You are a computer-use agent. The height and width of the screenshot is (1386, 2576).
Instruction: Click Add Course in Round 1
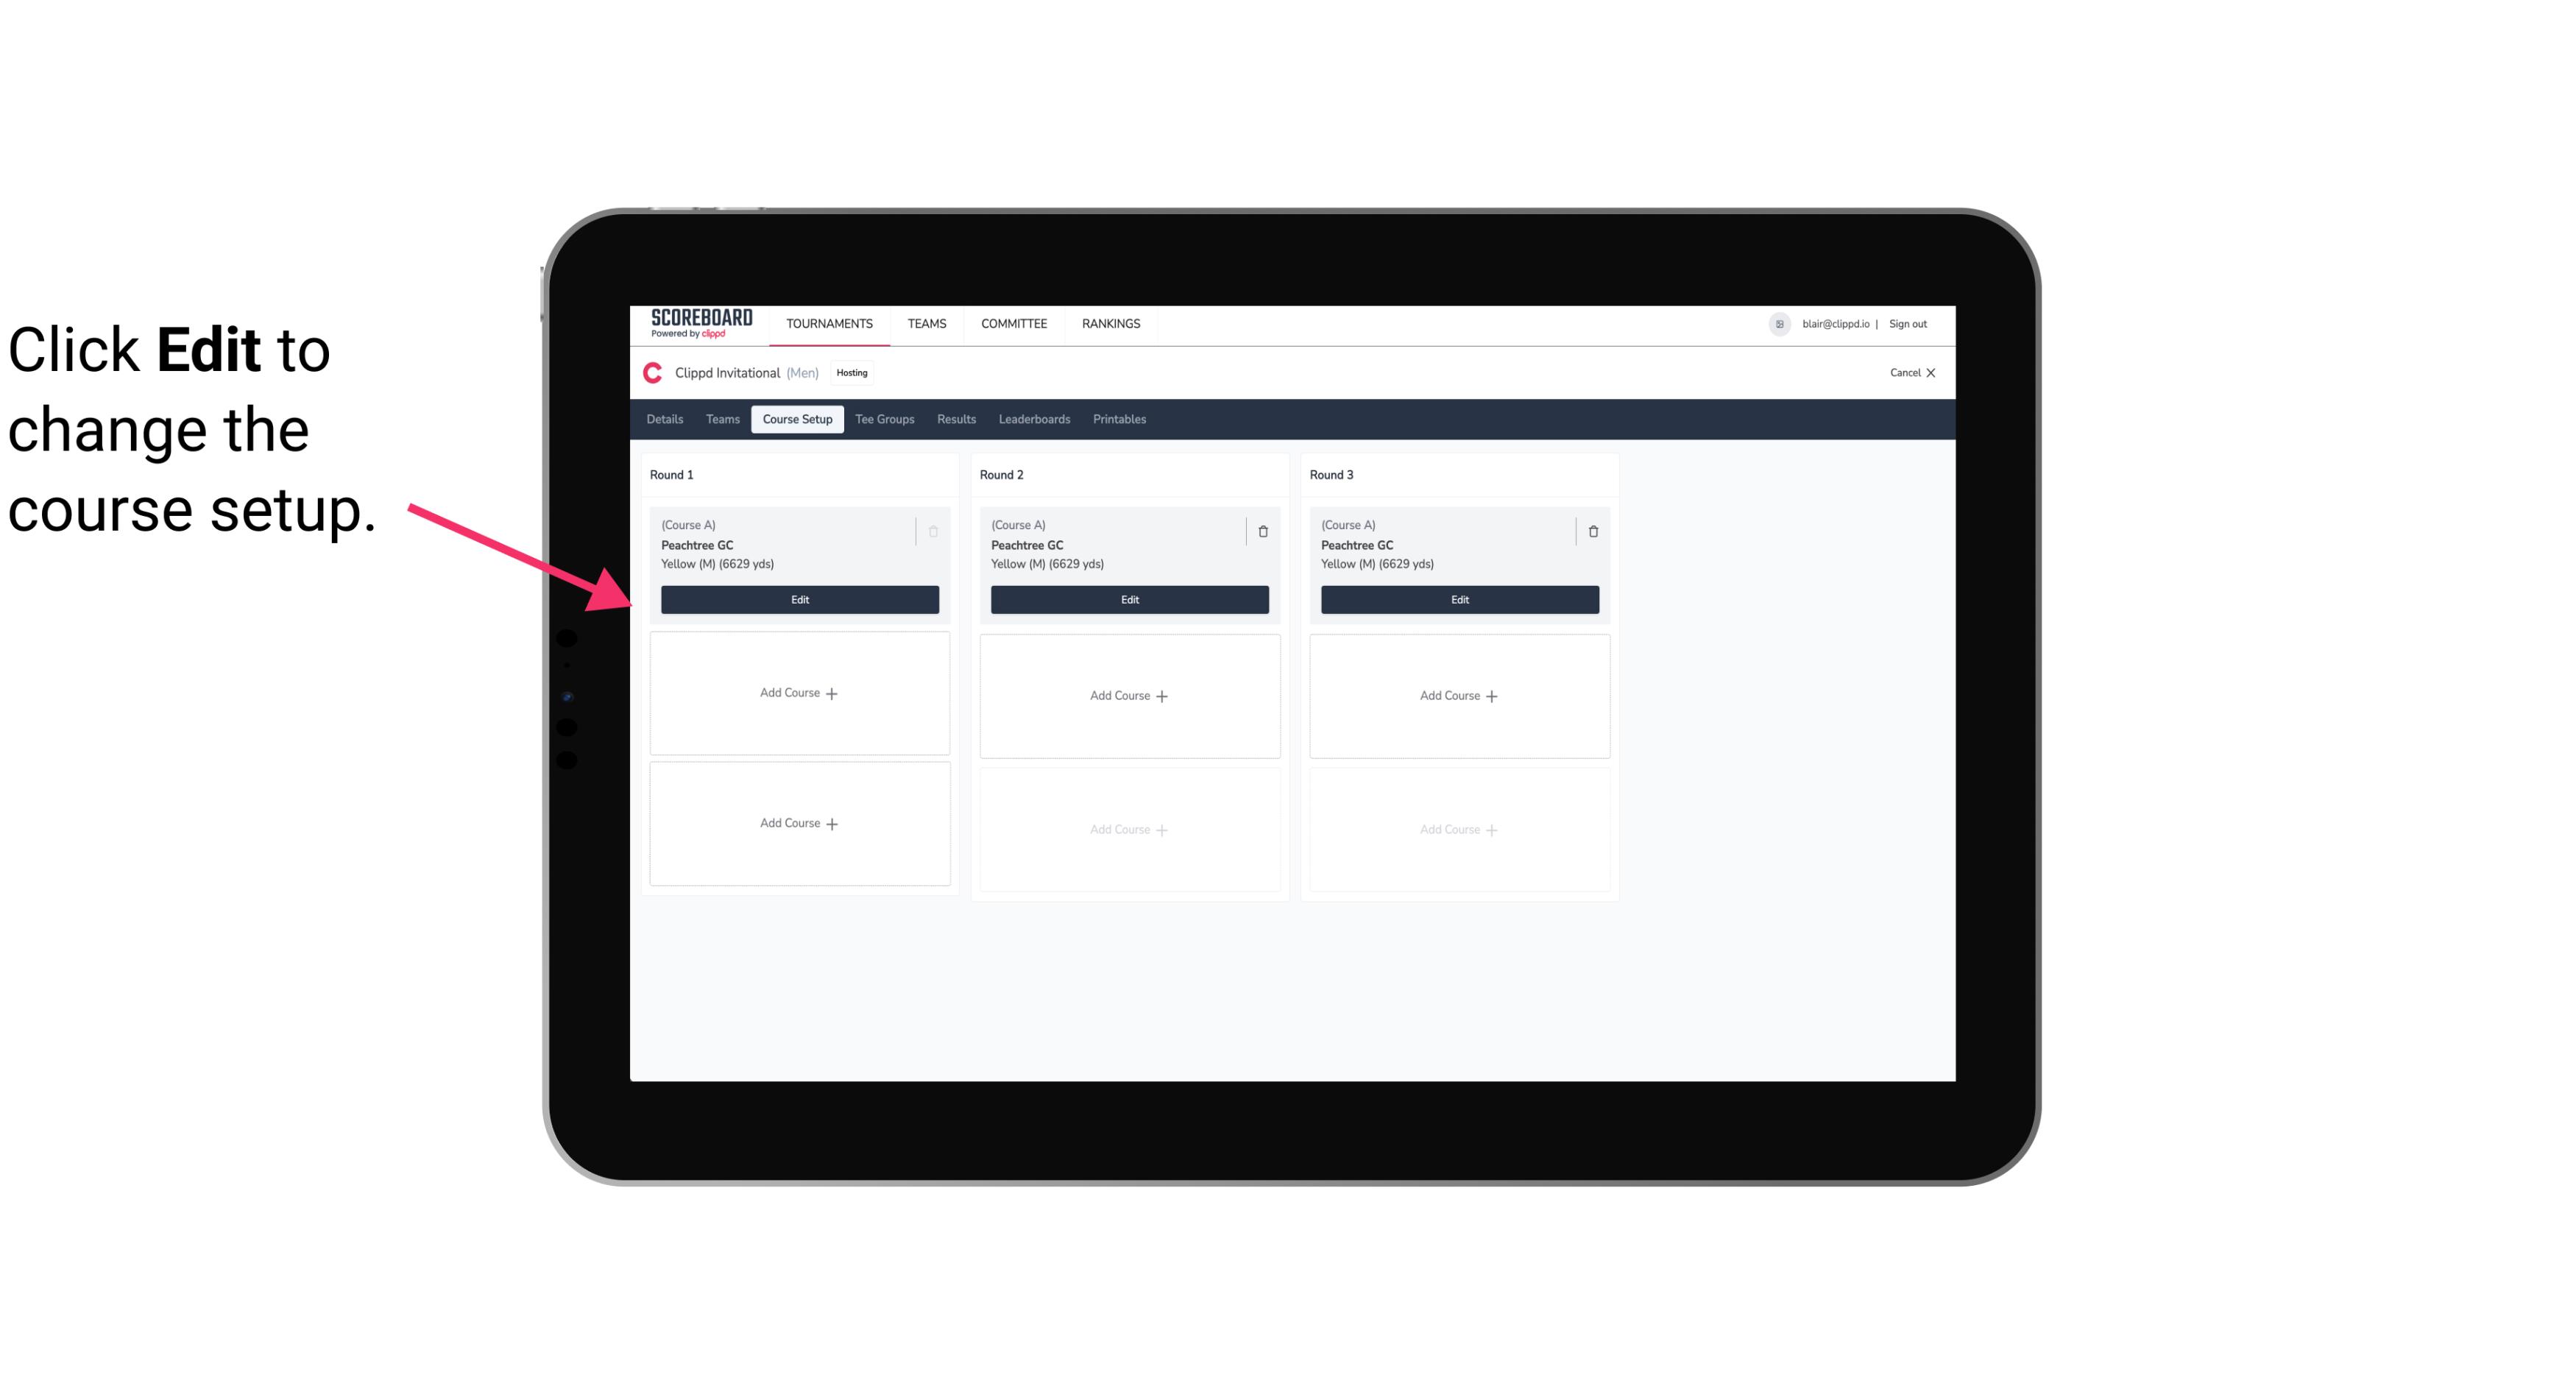pyautogui.click(x=799, y=693)
